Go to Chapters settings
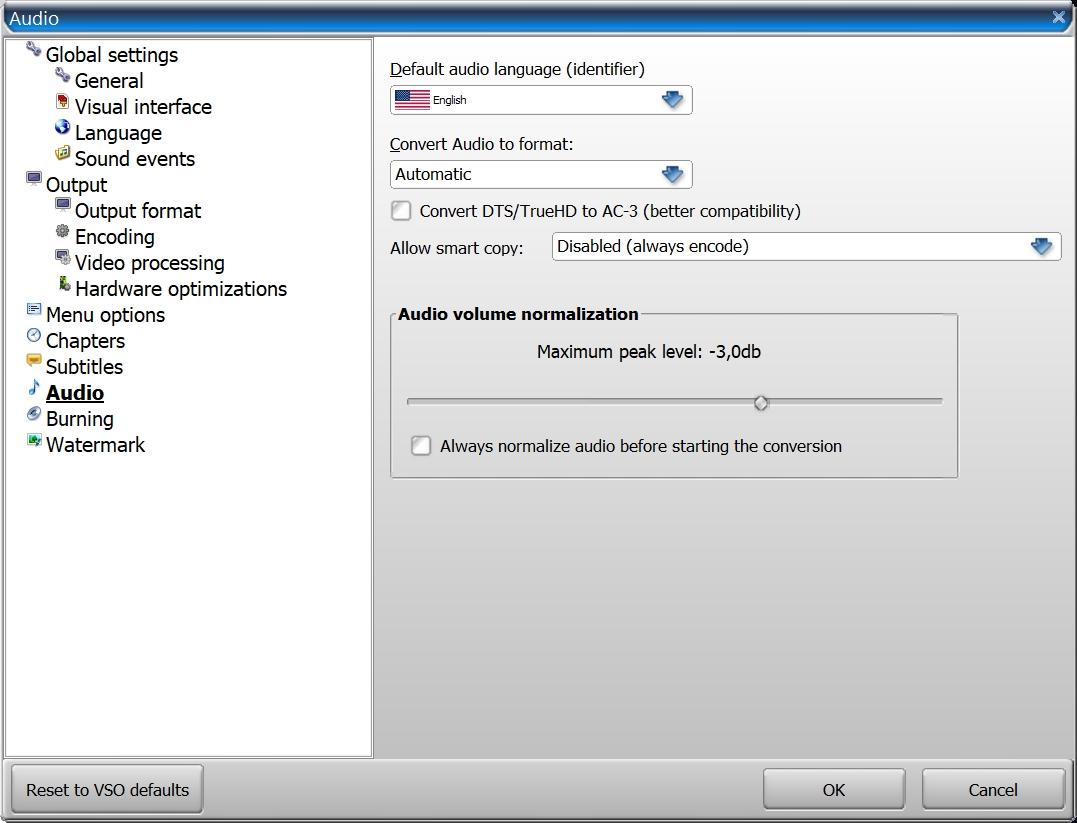Image resolution: width=1077 pixels, height=823 pixels. (85, 341)
